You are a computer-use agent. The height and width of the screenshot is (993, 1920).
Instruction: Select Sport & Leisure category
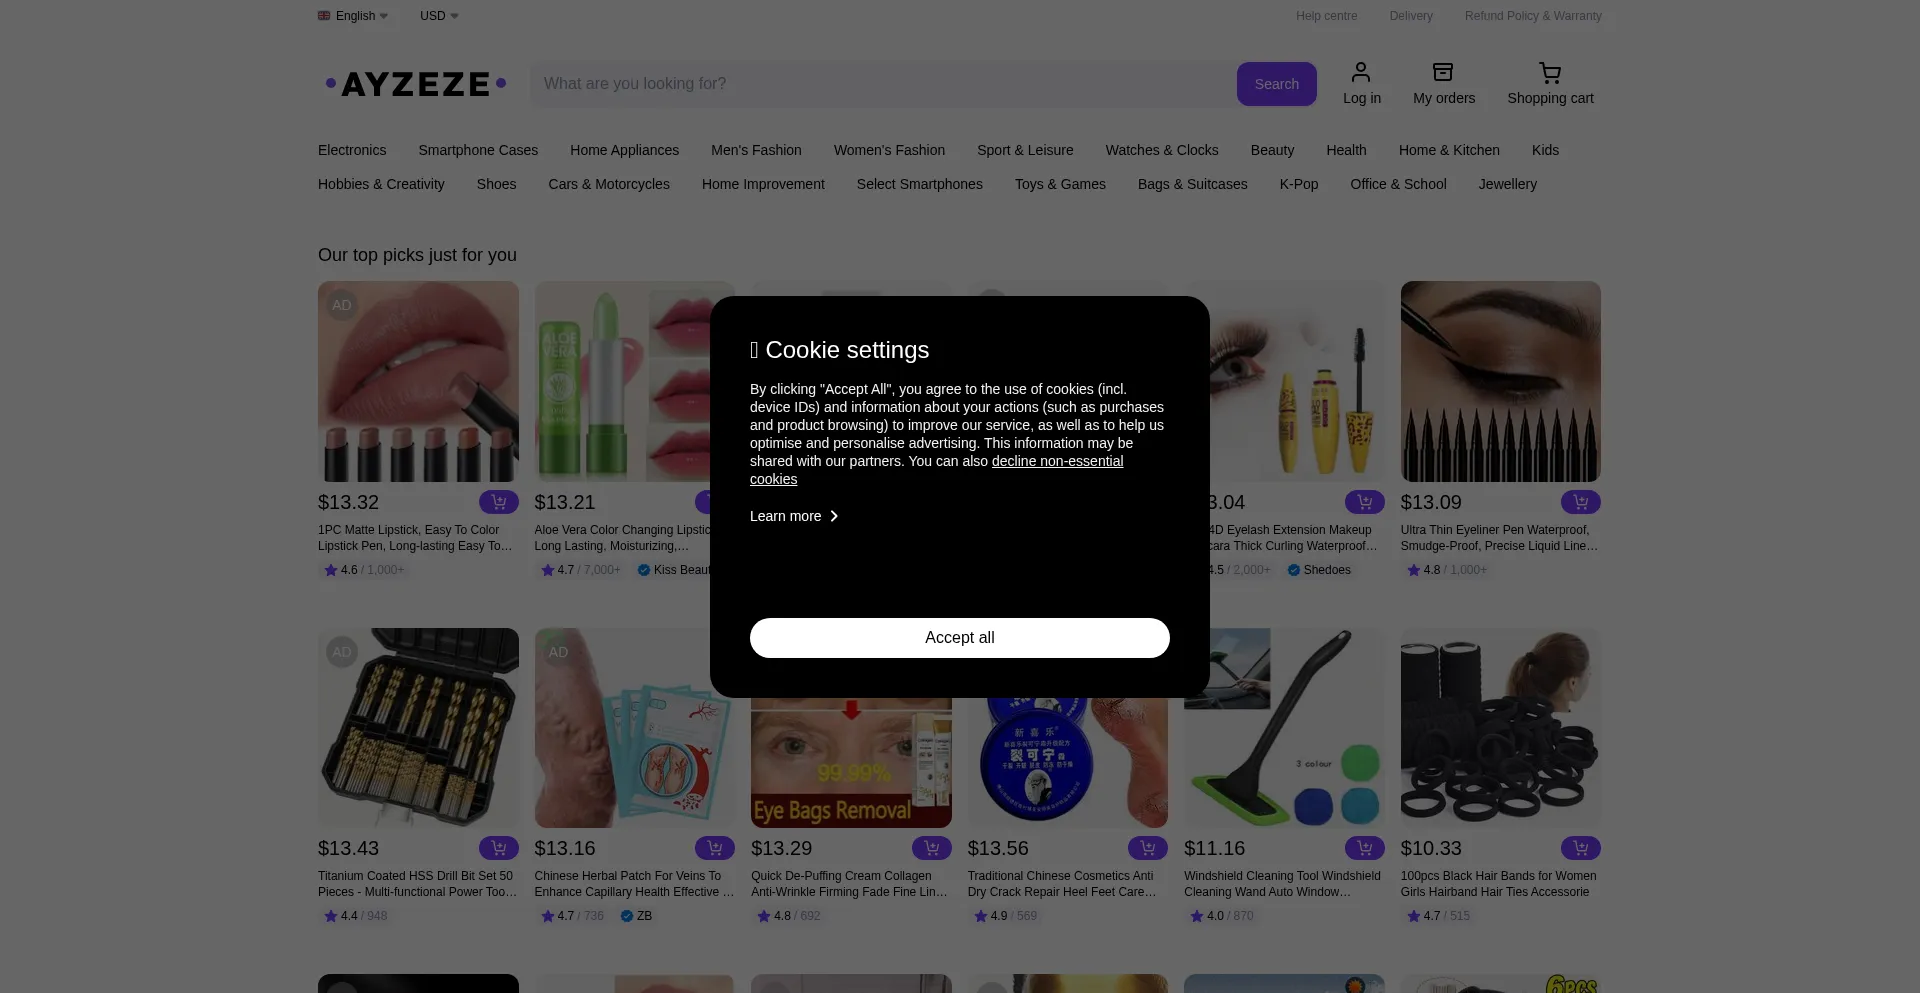pyautogui.click(x=1025, y=150)
